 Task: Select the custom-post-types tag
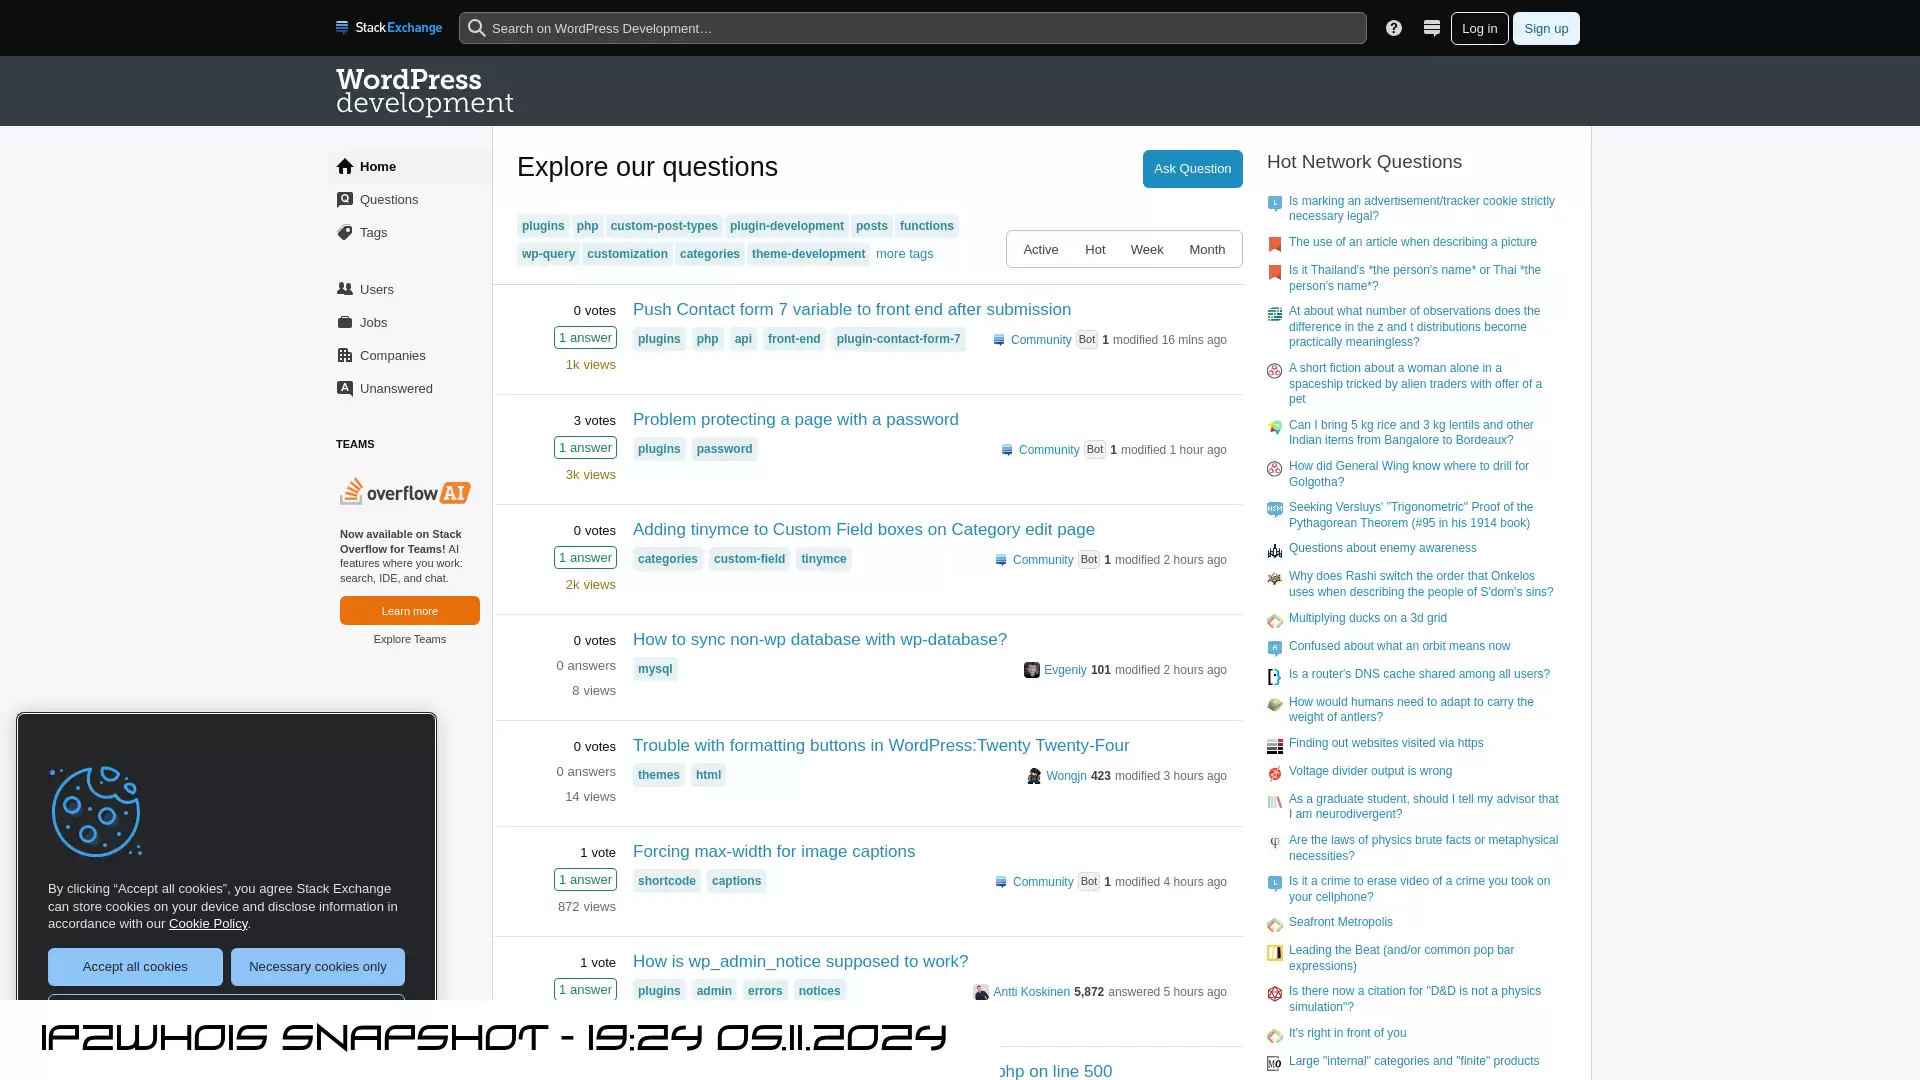coord(664,226)
